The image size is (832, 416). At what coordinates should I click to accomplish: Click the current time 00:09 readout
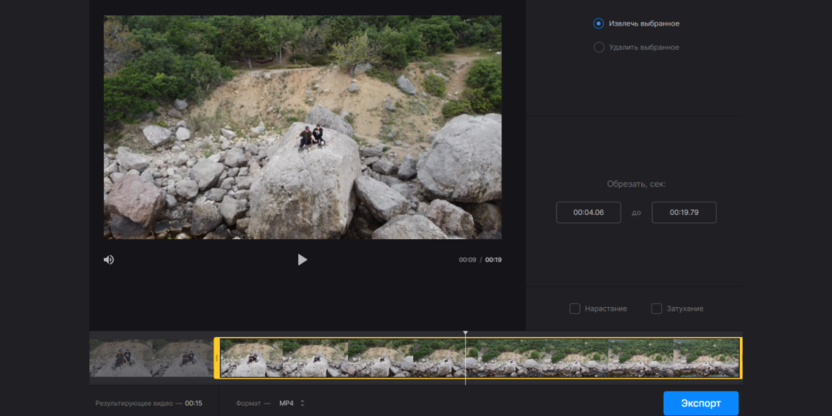[x=467, y=260]
